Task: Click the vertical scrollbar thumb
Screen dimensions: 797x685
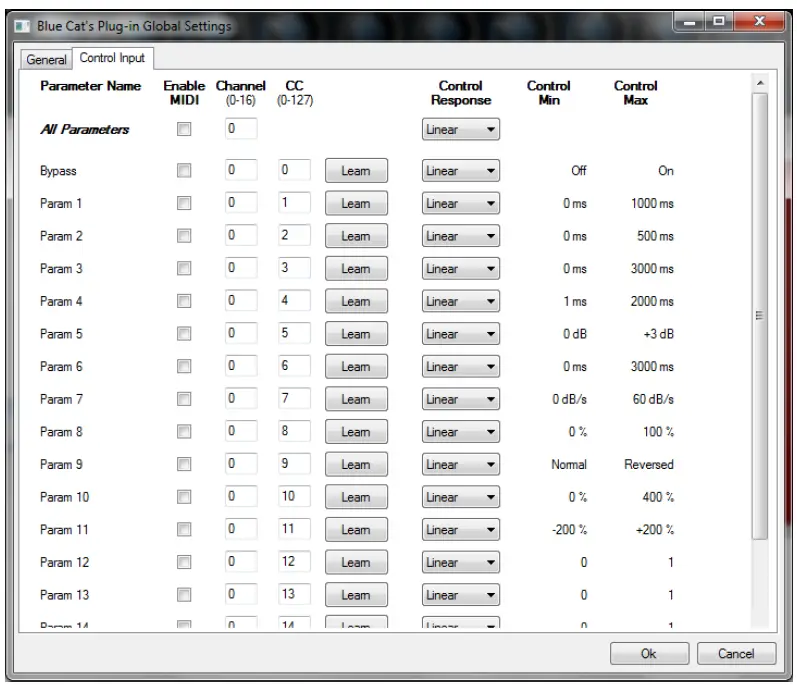Action: [760, 316]
